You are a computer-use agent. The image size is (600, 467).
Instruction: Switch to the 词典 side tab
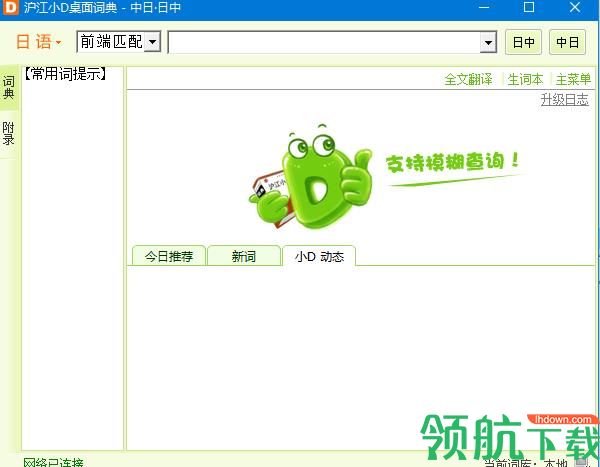[8, 88]
